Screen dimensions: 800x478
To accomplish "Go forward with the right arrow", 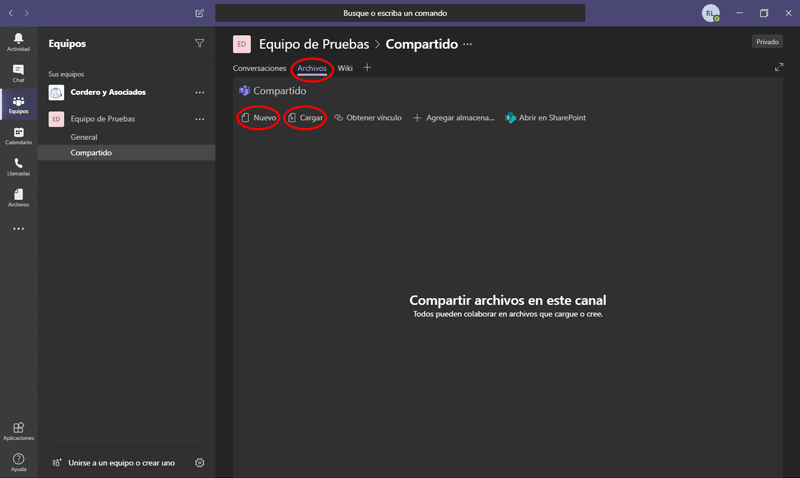I will pos(27,13).
